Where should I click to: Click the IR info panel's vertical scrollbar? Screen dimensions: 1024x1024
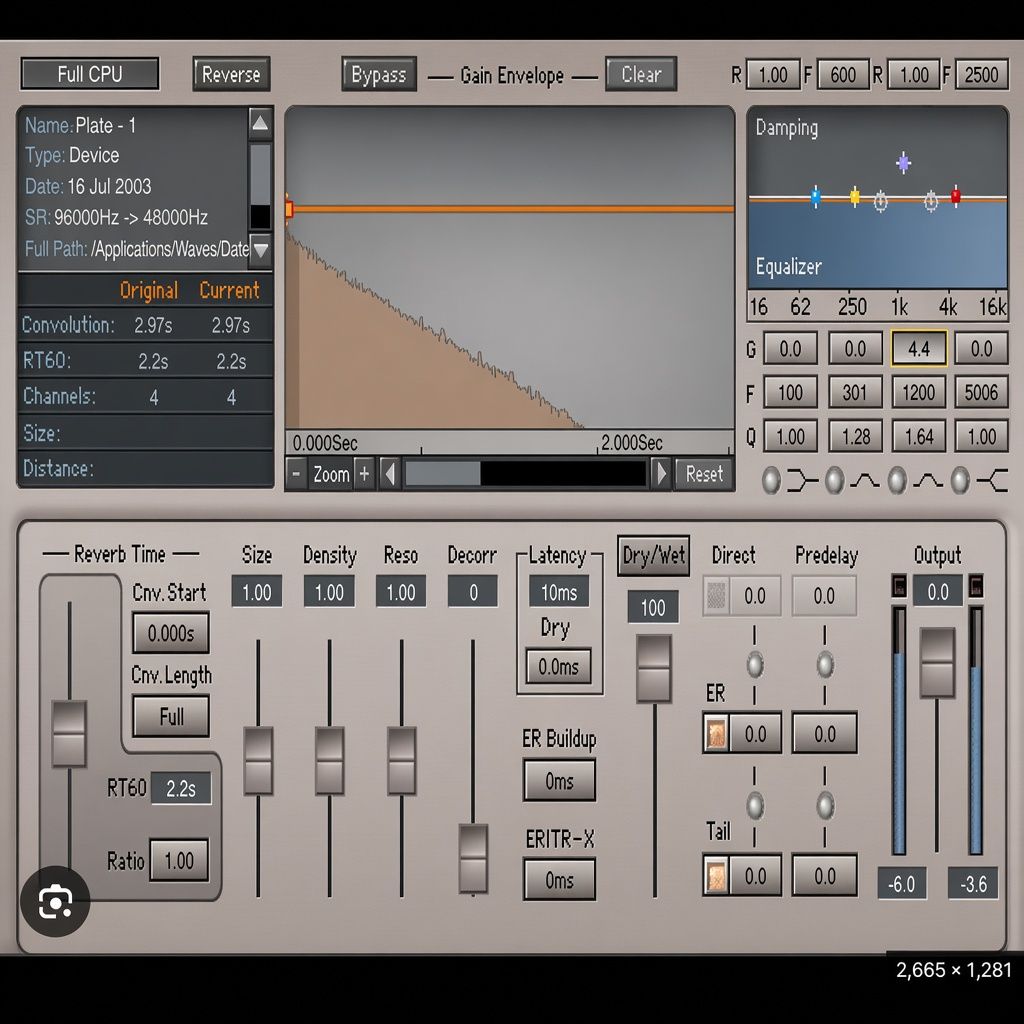(260, 185)
